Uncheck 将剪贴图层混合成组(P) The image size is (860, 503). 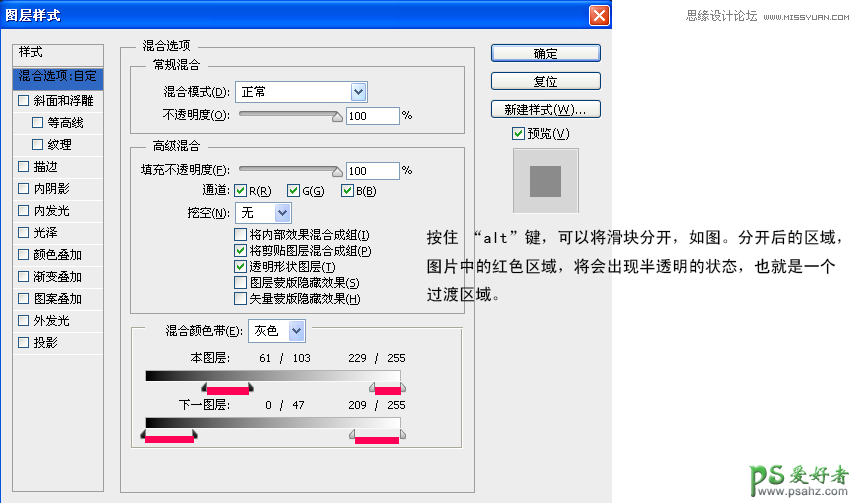click(240, 251)
